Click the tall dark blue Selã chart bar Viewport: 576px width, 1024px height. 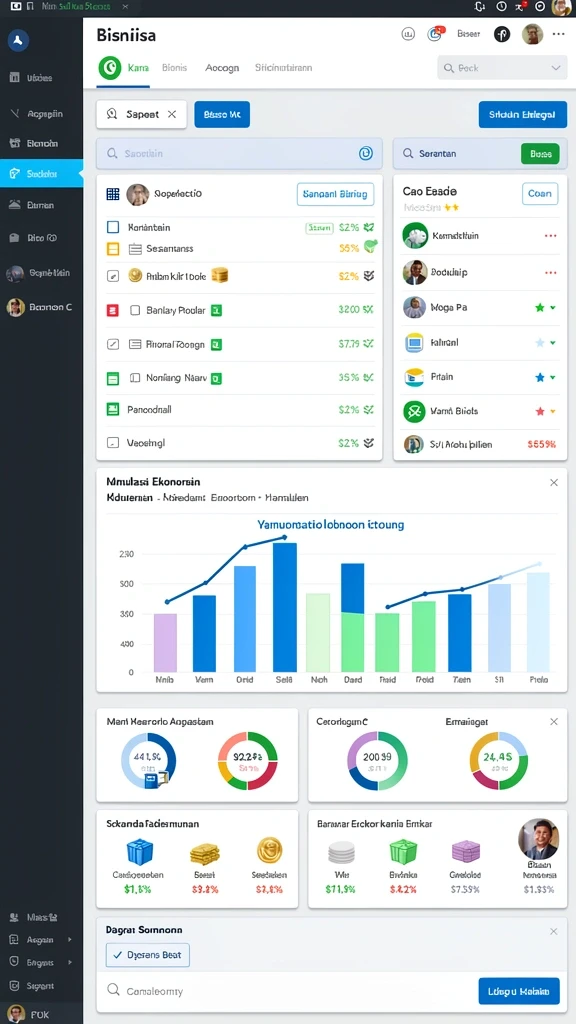[x=285, y=607]
